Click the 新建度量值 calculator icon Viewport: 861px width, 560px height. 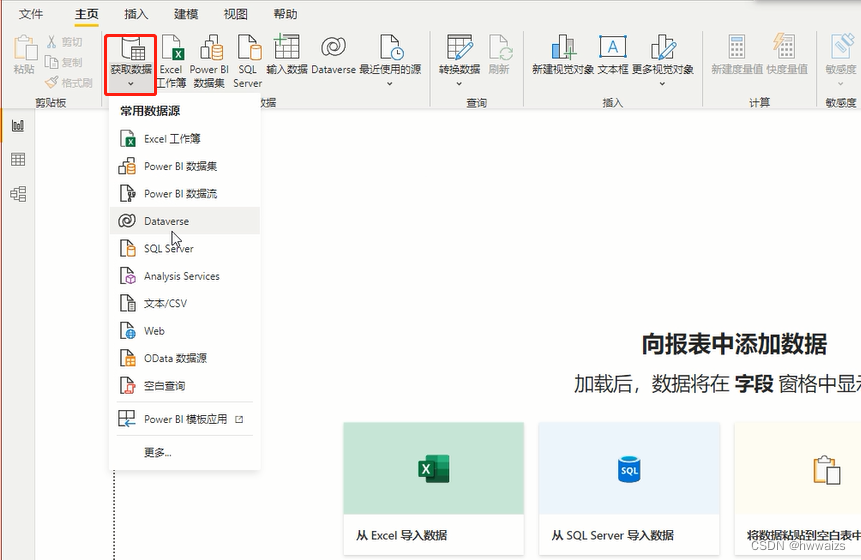(x=737, y=47)
